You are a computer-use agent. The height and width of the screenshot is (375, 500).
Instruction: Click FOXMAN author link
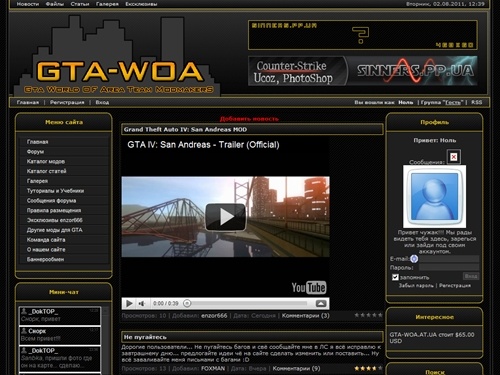pyautogui.click(x=213, y=369)
